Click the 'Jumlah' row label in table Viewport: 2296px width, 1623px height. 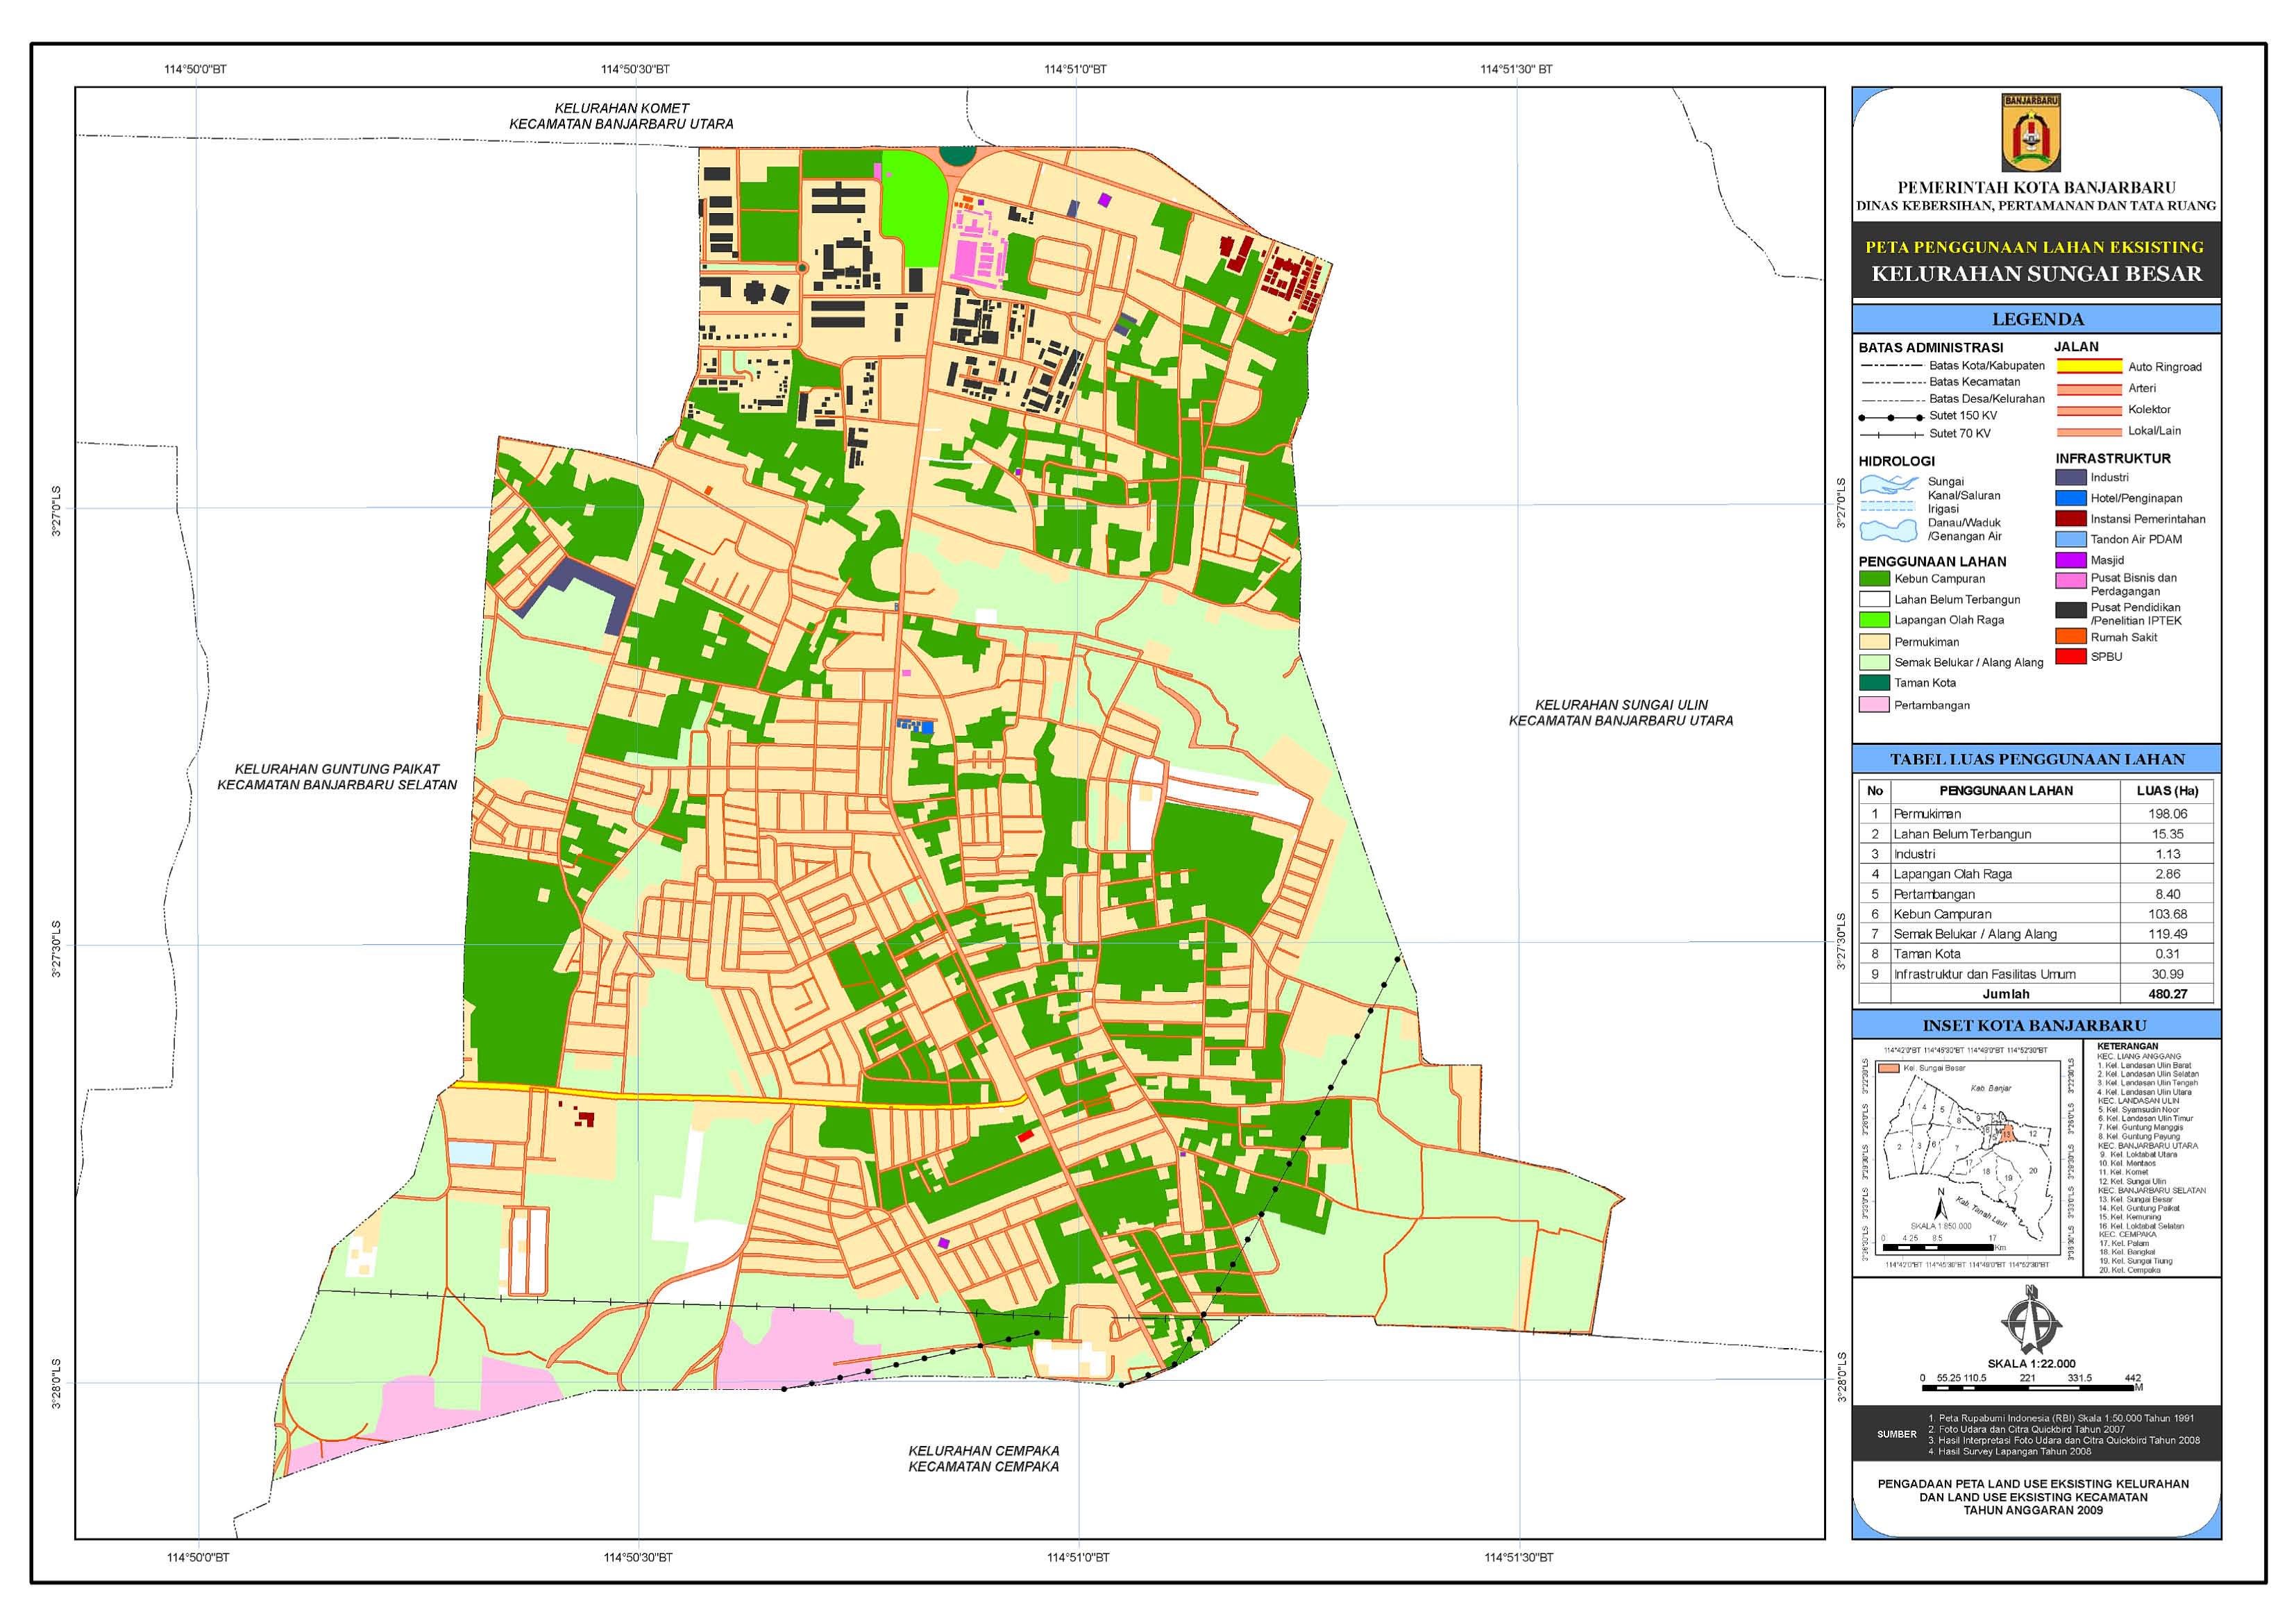2006,994
